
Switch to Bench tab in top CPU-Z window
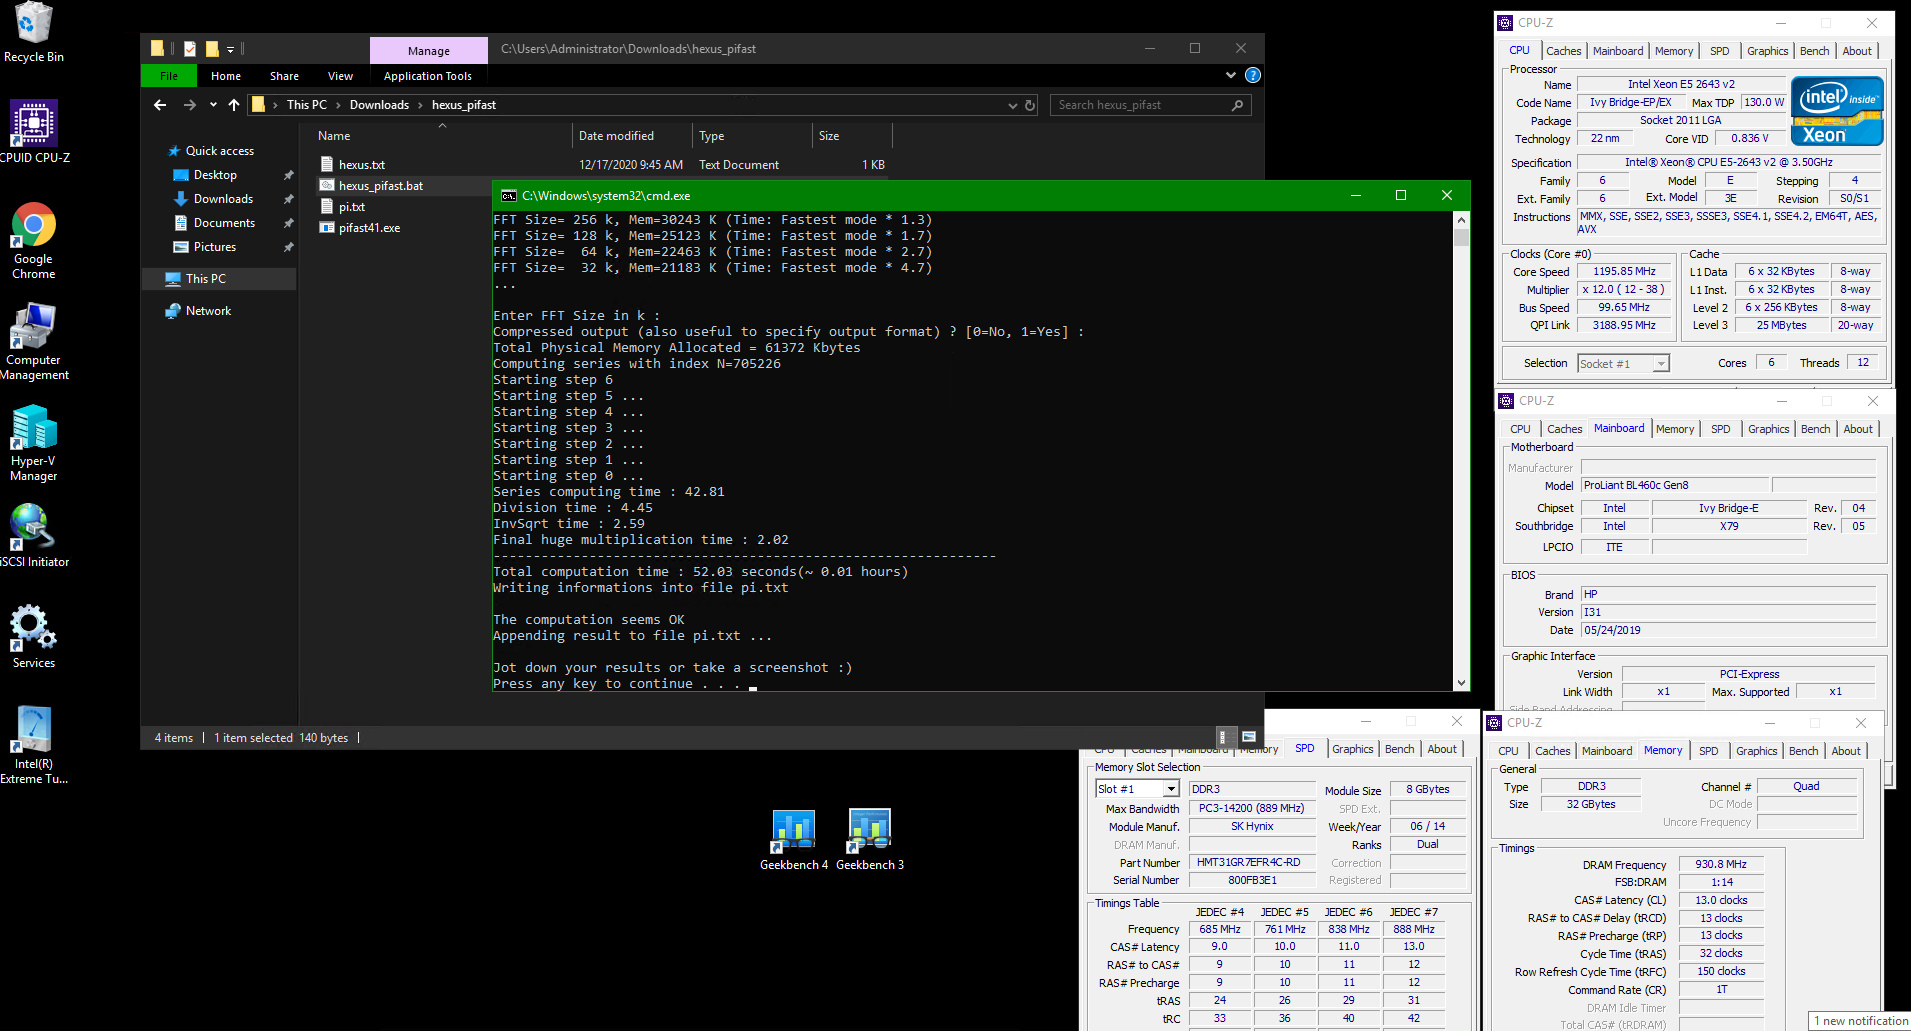tap(1814, 51)
